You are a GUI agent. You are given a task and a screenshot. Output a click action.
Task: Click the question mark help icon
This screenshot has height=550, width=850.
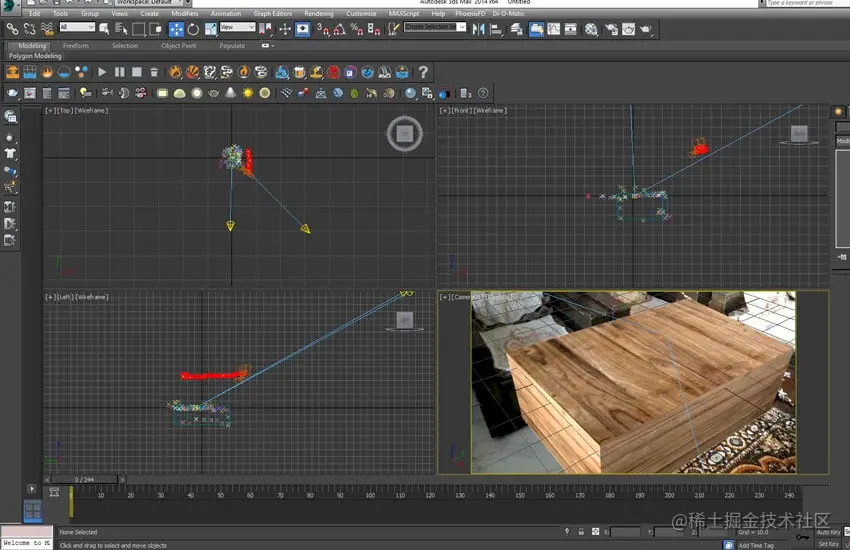click(423, 72)
